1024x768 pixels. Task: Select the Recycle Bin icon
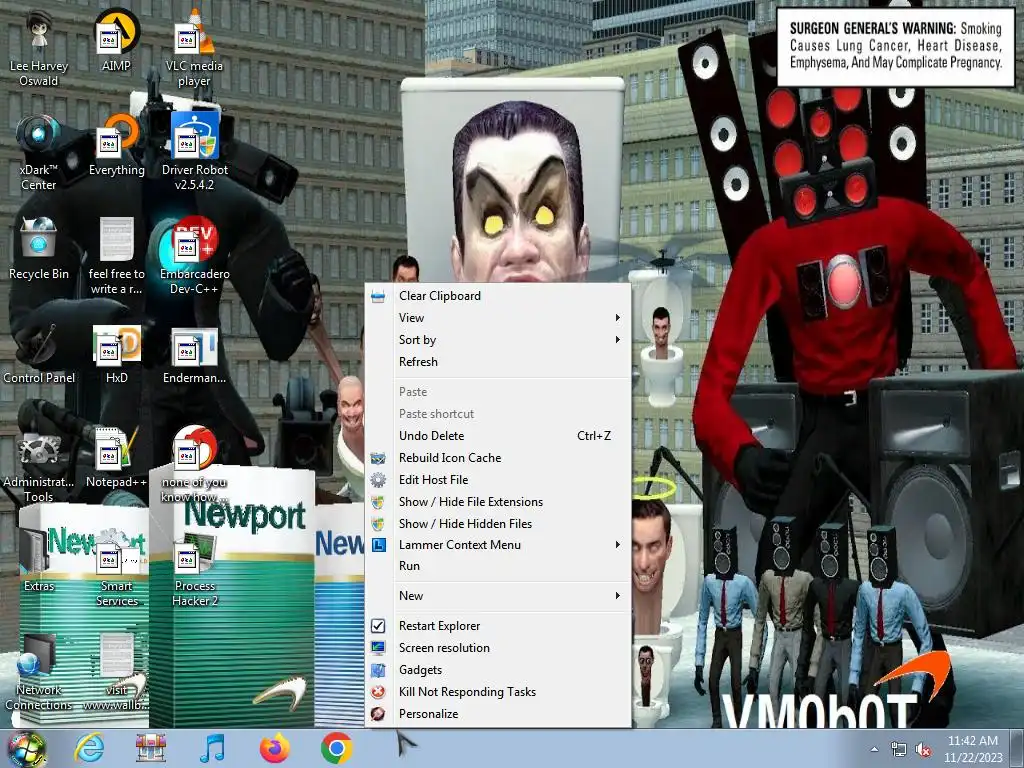[39, 248]
